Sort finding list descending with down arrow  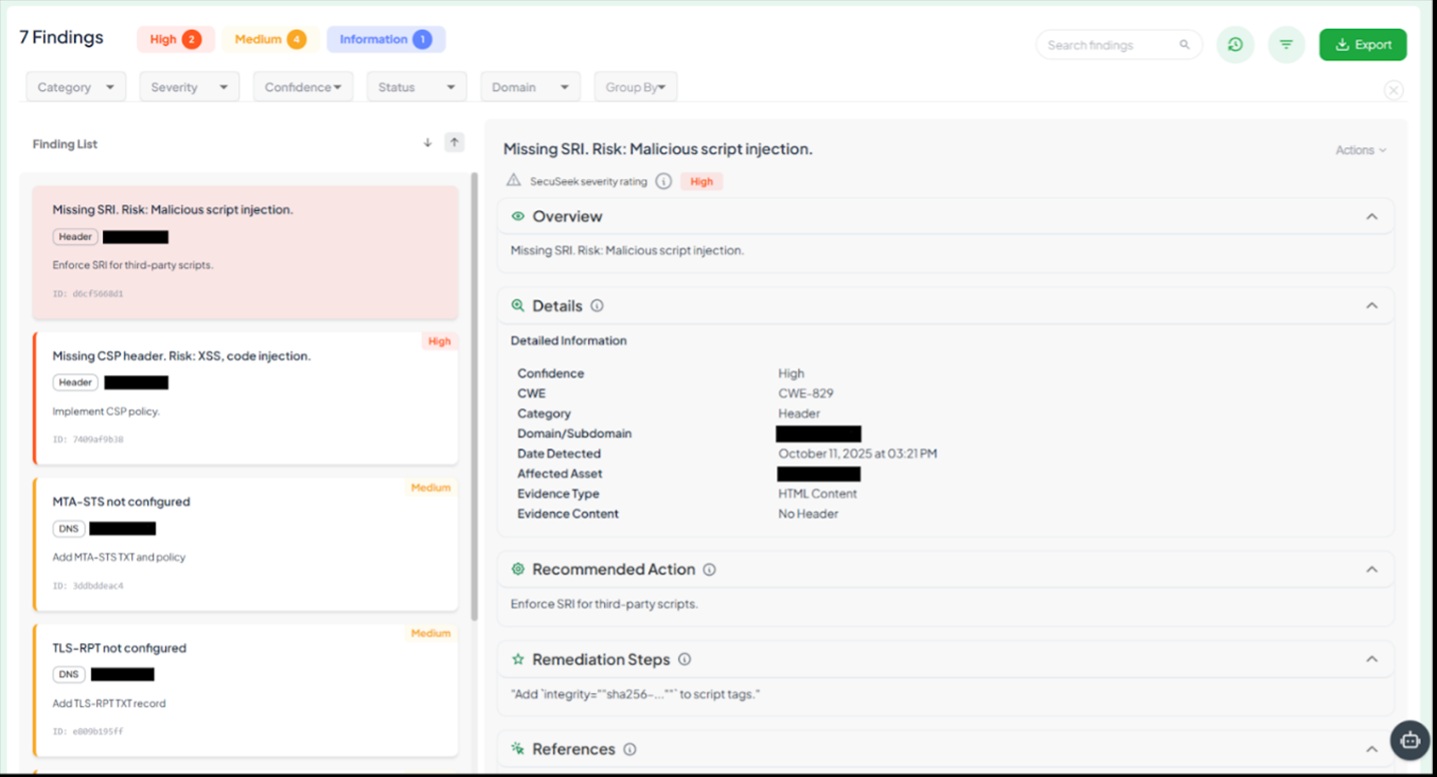coord(427,143)
